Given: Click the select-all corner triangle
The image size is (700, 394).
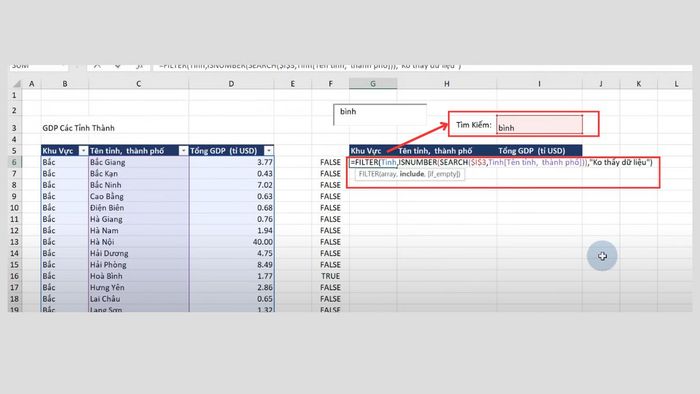Looking at the screenshot, I should tap(16, 84).
